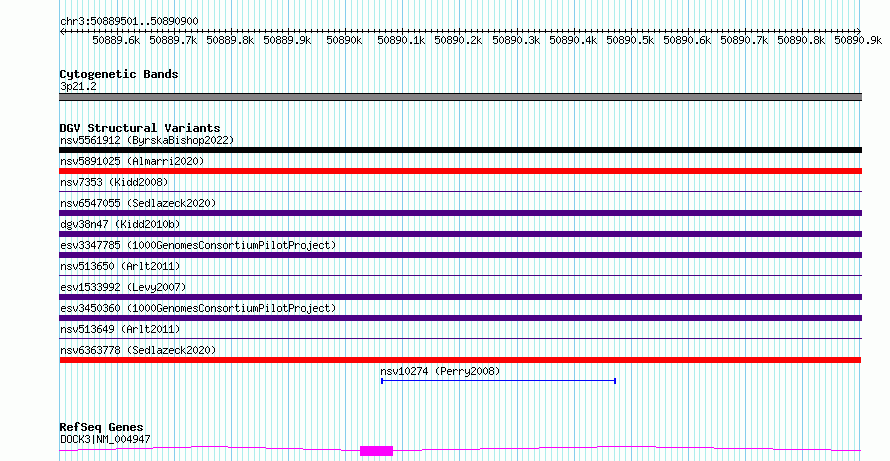
Task: Click nsv6547055 (Sedlazeck2020) variant label
Action: point(138,203)
